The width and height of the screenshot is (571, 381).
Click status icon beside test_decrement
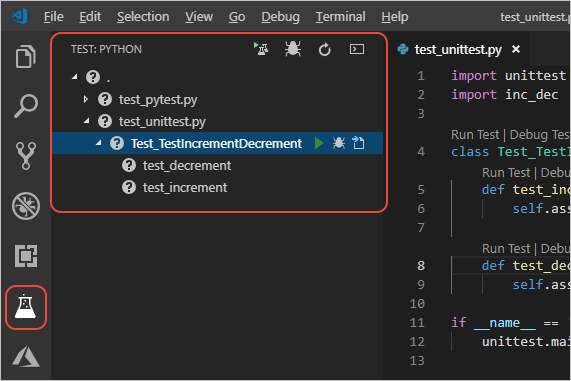[x=129, y=165]
